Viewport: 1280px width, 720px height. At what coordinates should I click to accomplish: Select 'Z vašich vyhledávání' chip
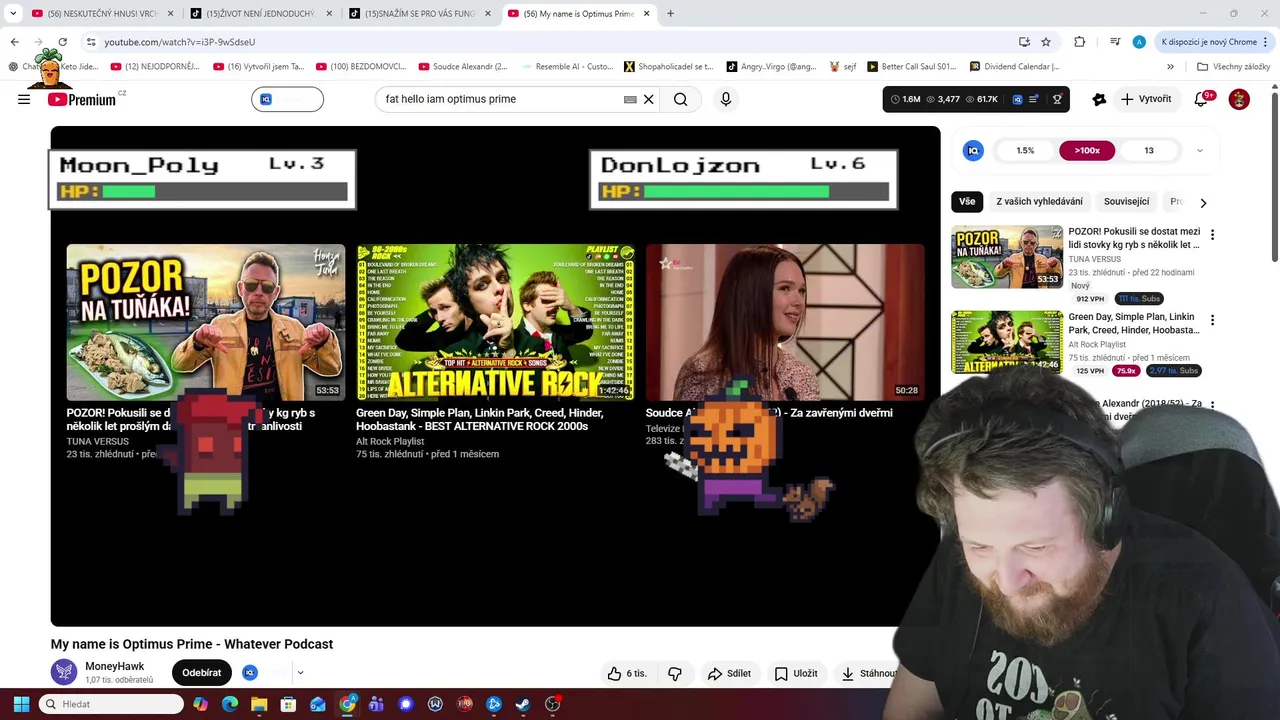[1039, 201]
